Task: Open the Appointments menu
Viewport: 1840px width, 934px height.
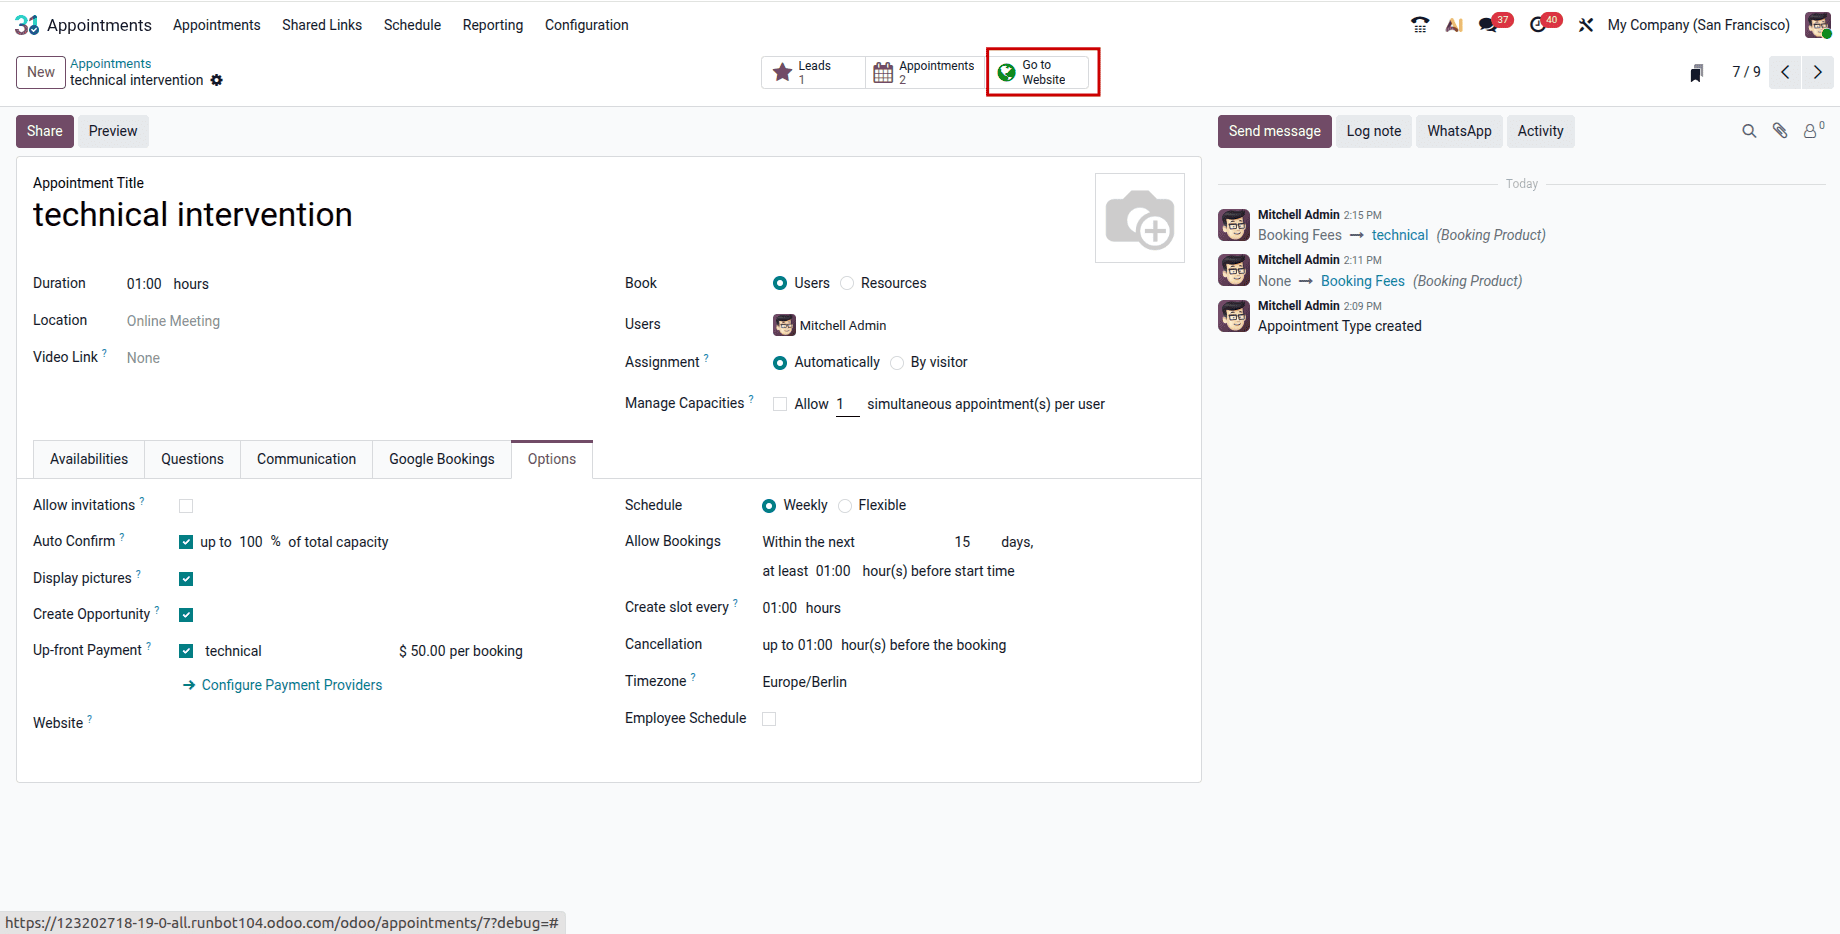Action: (216, 25)
